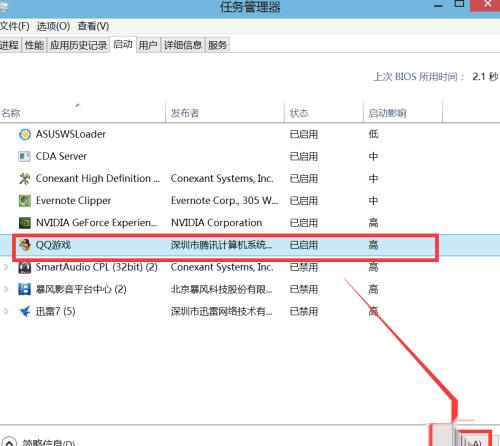The height and width of the screenshot is (446, 500).
Task: Click publisher 北京暴风科技股份有限...
Action: [221, 289]
